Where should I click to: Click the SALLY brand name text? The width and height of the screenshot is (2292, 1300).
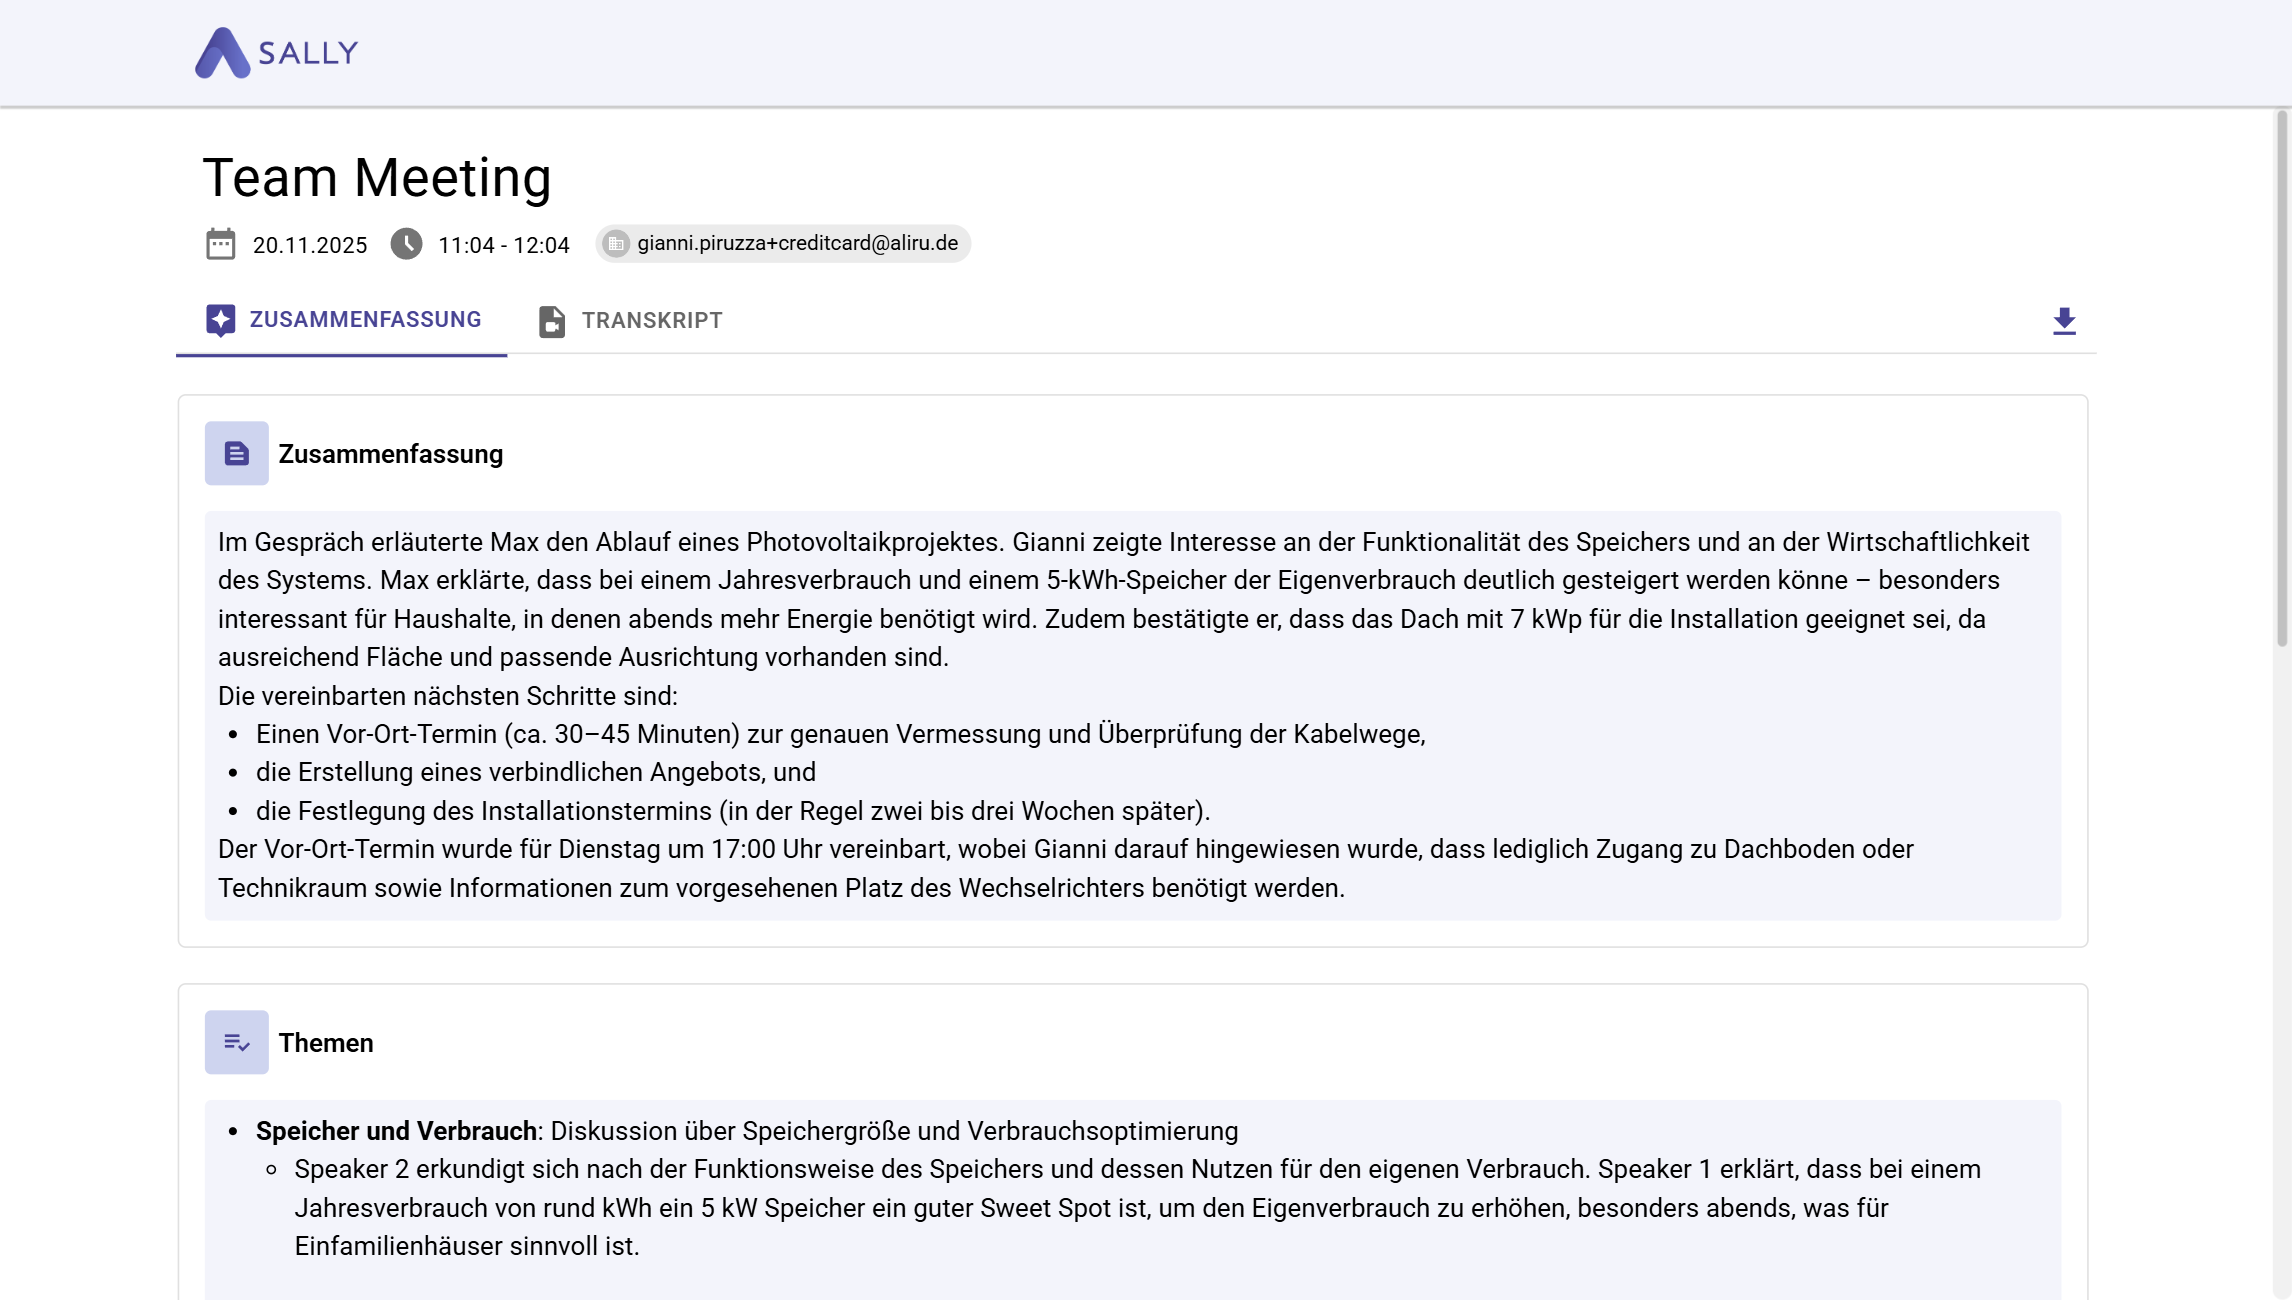click(308, 53)
